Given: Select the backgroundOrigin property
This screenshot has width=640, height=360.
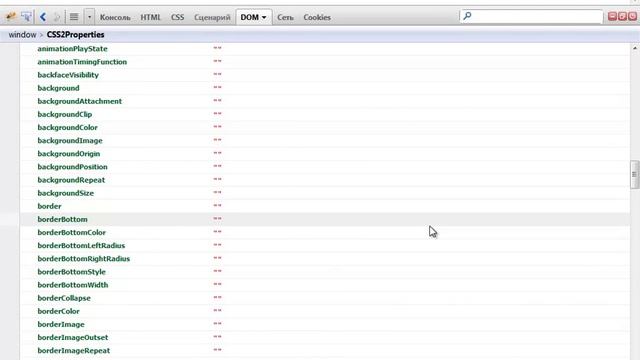Looking at the screenshot, I should 69,153.
